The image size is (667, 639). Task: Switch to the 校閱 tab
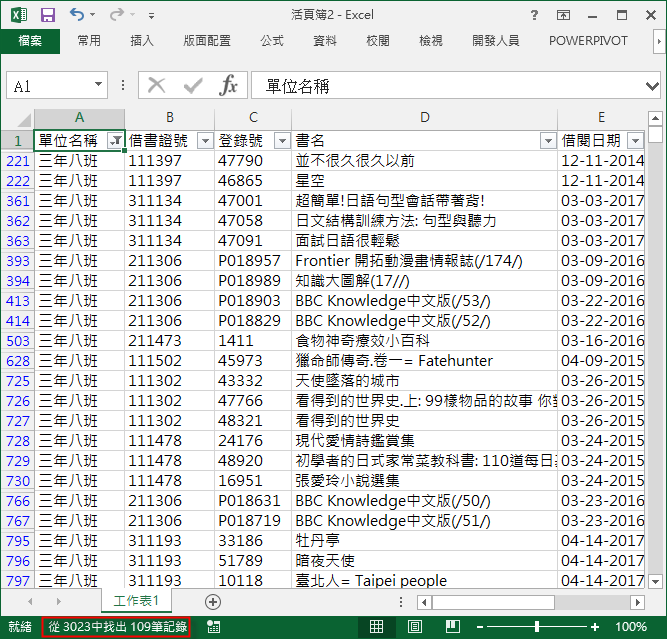tap(378, 41)
